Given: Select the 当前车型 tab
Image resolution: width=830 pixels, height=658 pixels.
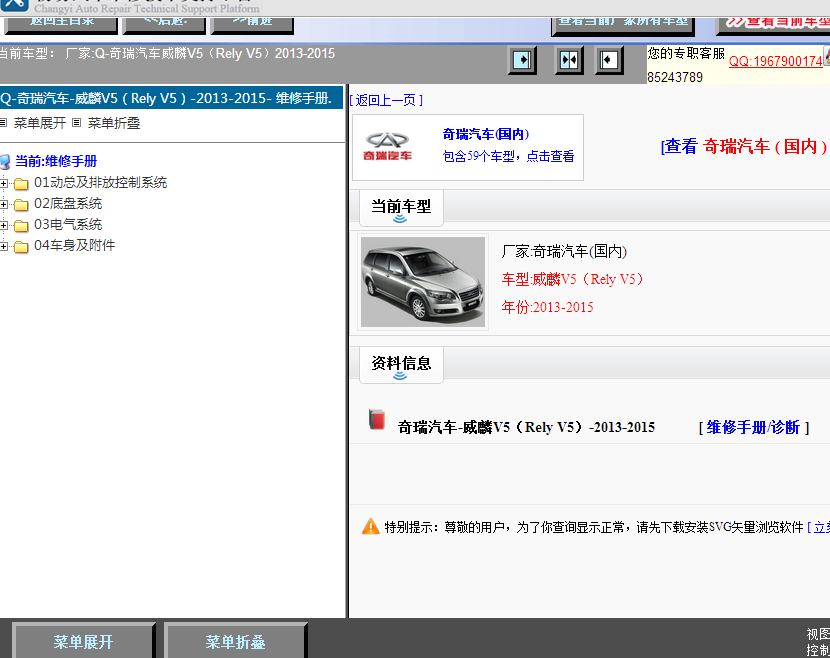Looking at the screenshot, I should pyautogui.click(x=401, y=208).
